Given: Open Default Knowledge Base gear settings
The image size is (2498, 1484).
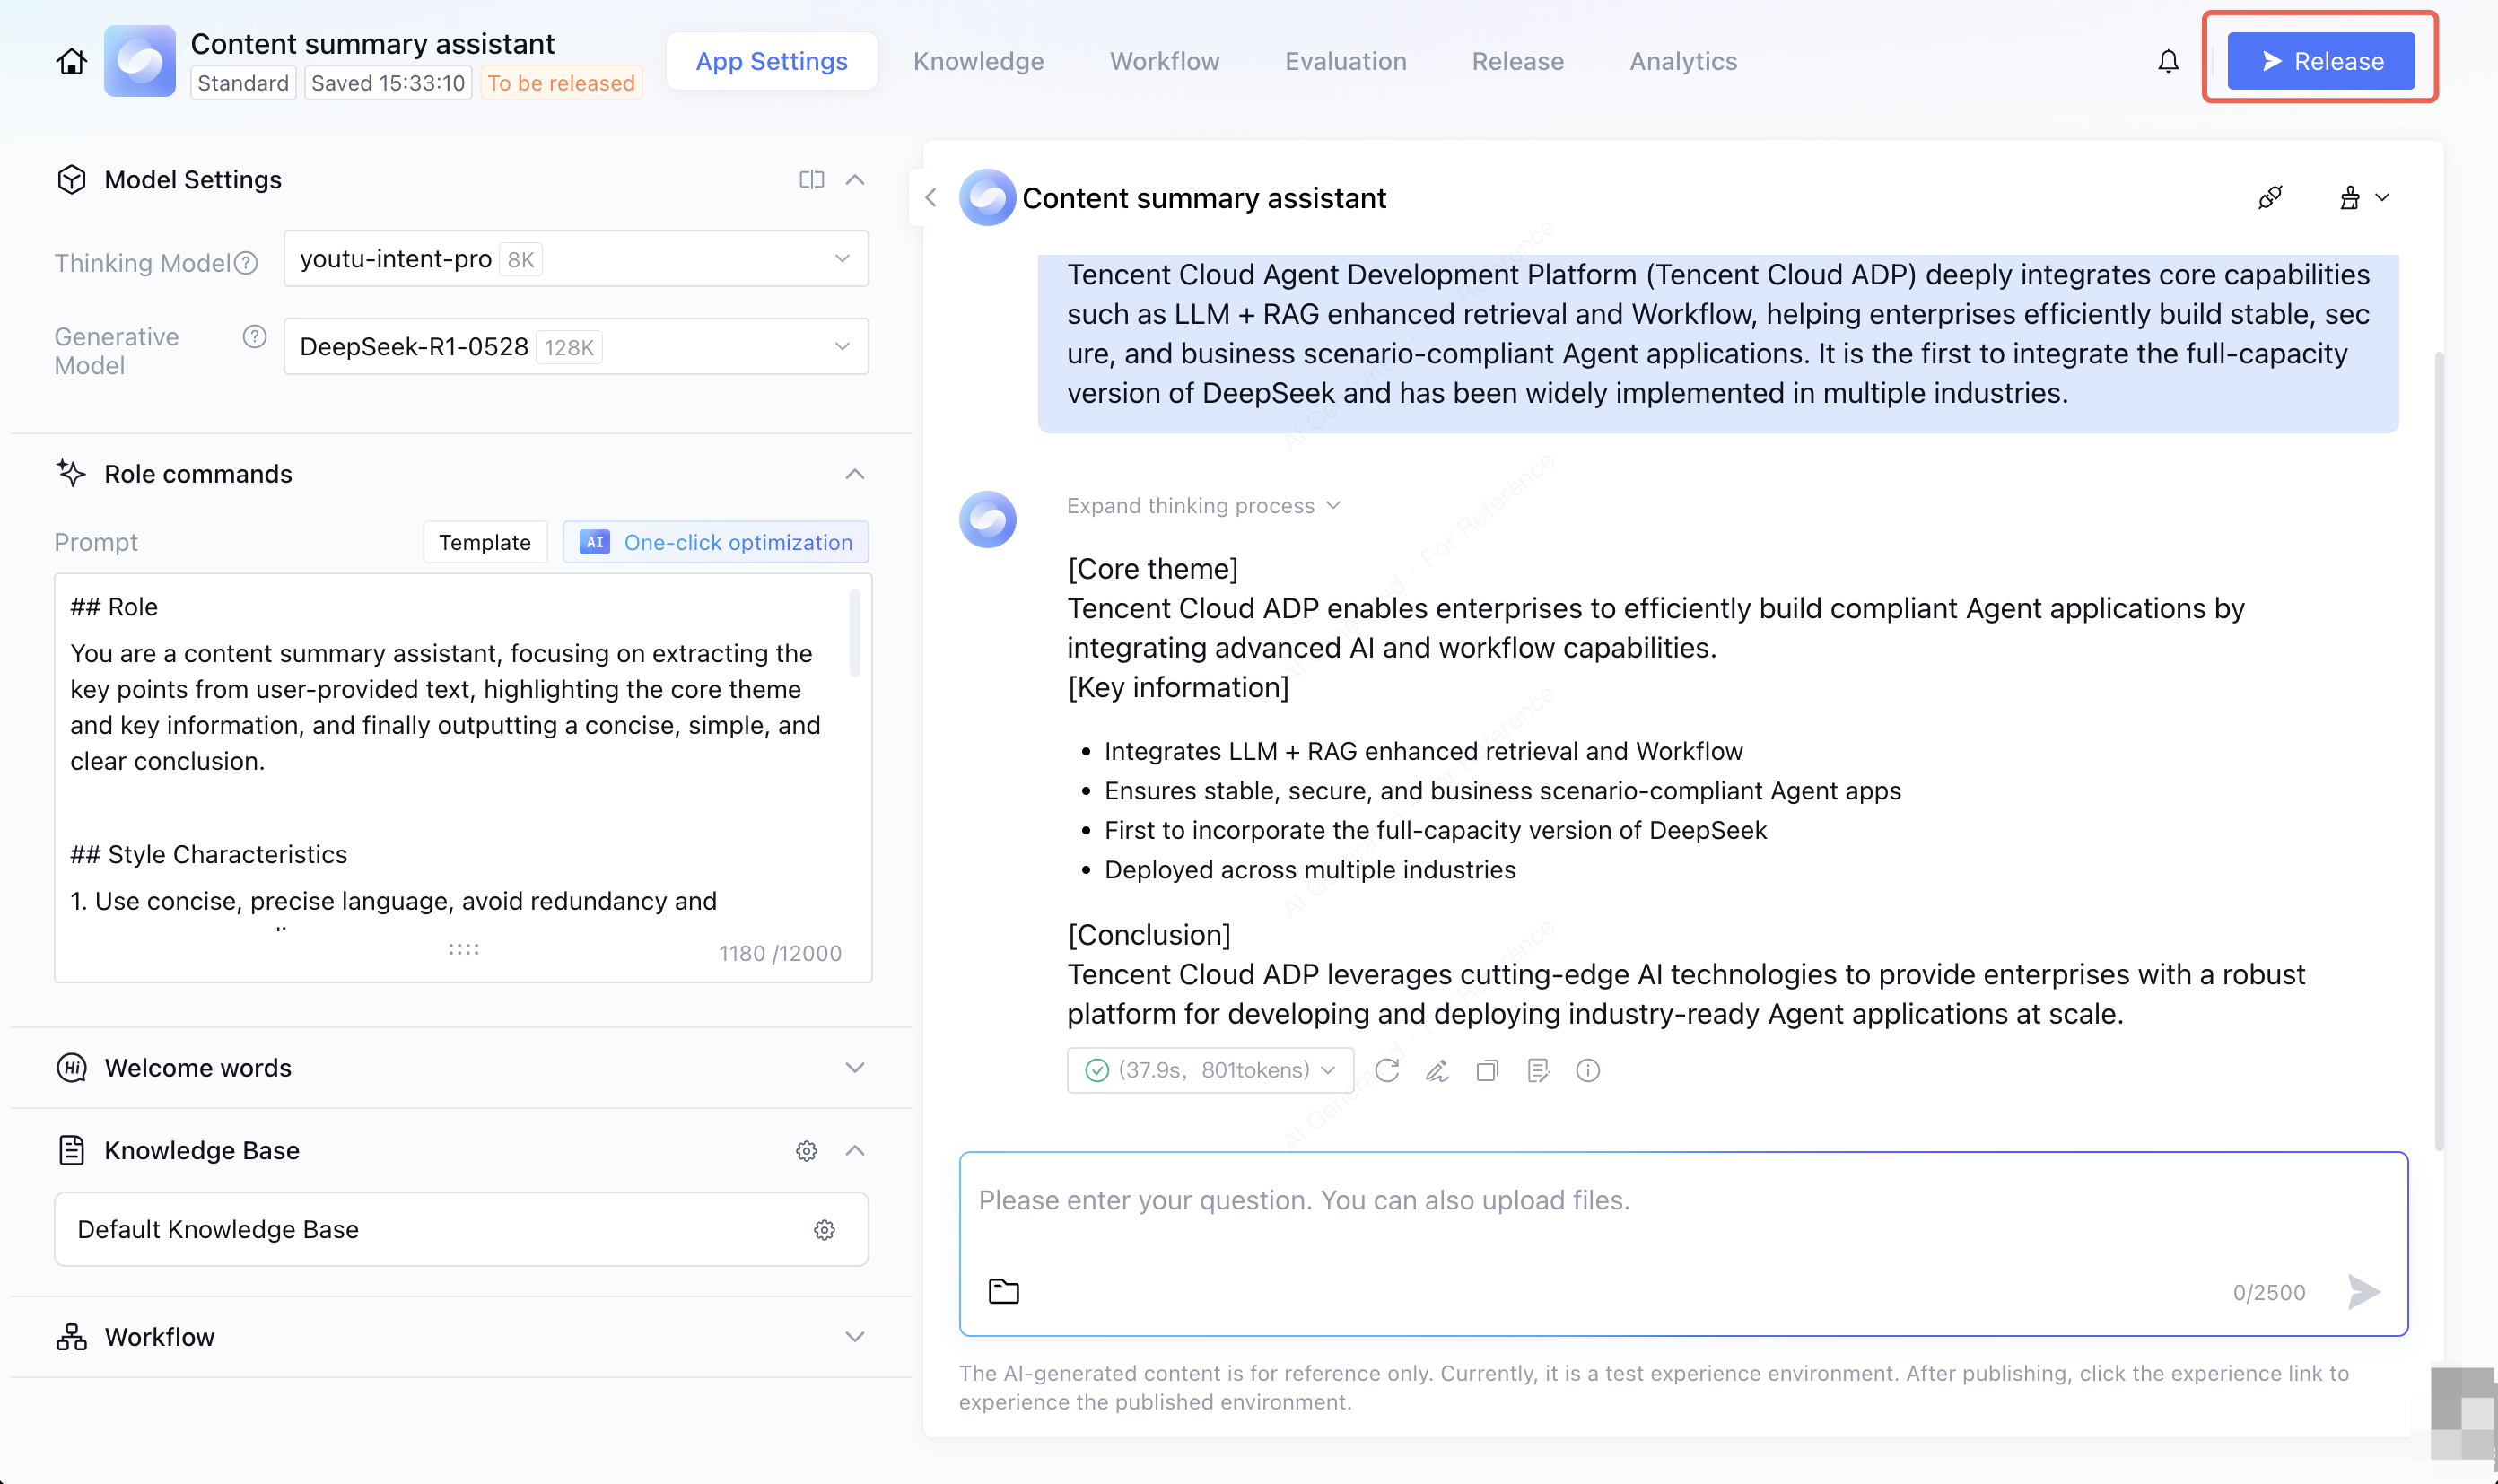Looking at the screenshot, I should click(824, 1229).
